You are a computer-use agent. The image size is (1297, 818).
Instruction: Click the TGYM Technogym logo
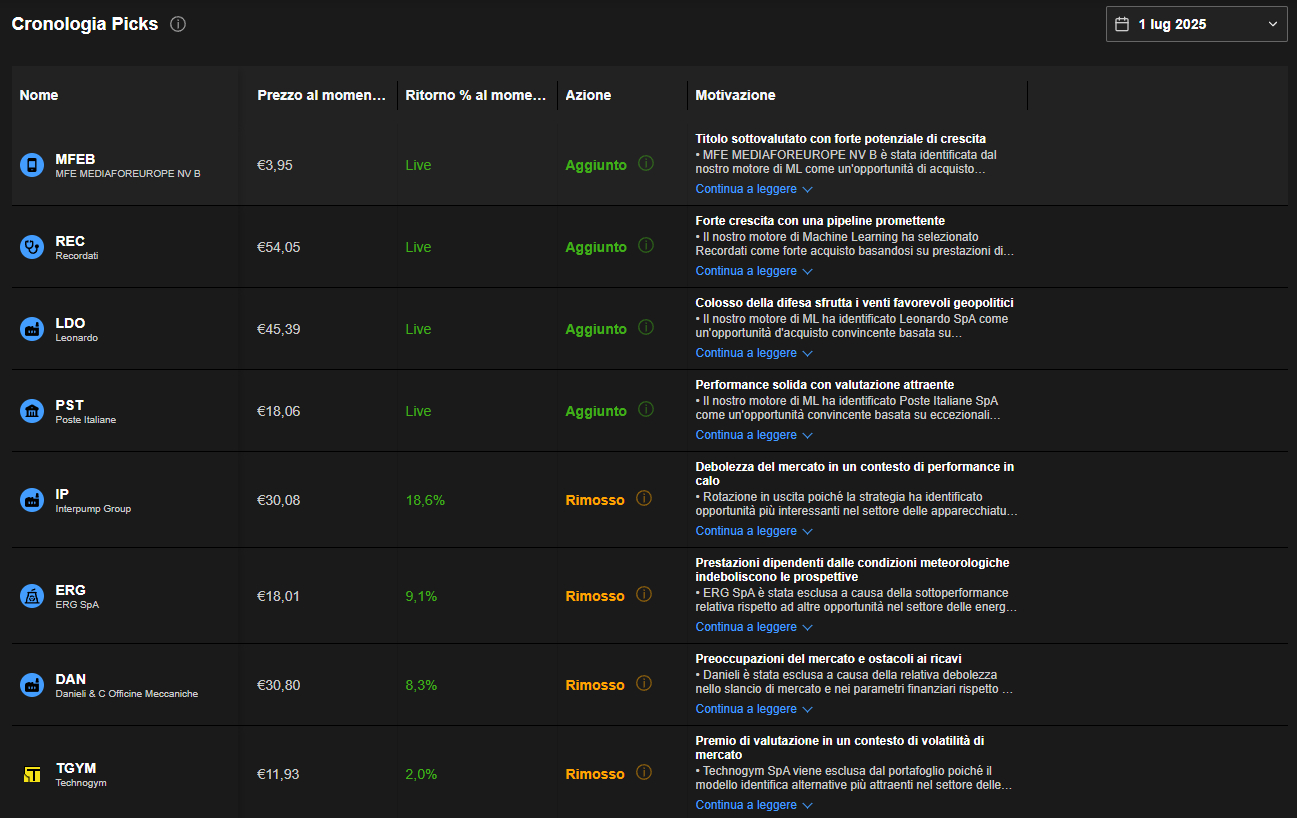point(32,774)
